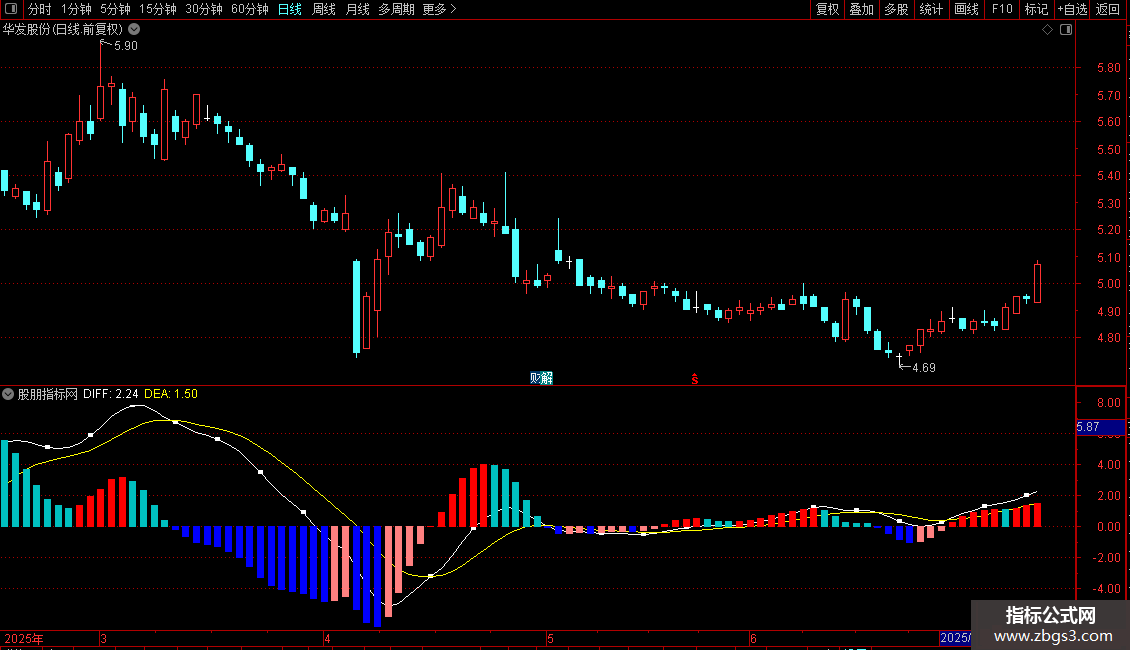Click the 华发股份(日线.前复权) chart title
The height and width of the screenshot is (650, 1130).
(63, 30)
